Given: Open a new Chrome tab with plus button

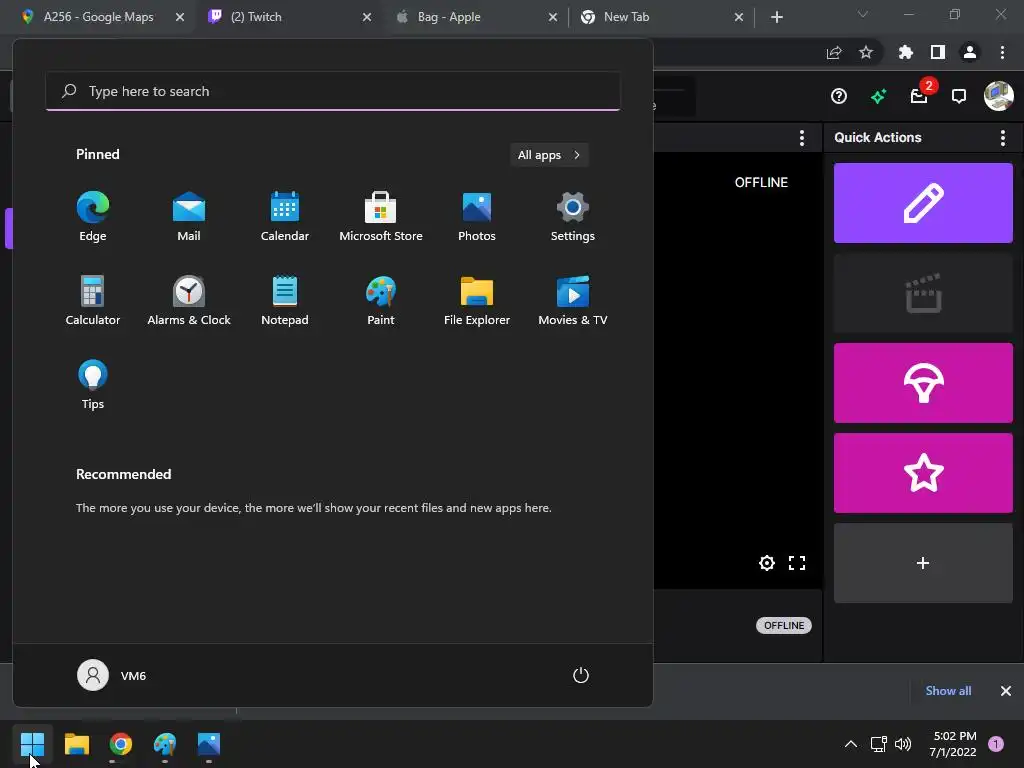Looking at the screenshot, I should (x=776, y=17).
